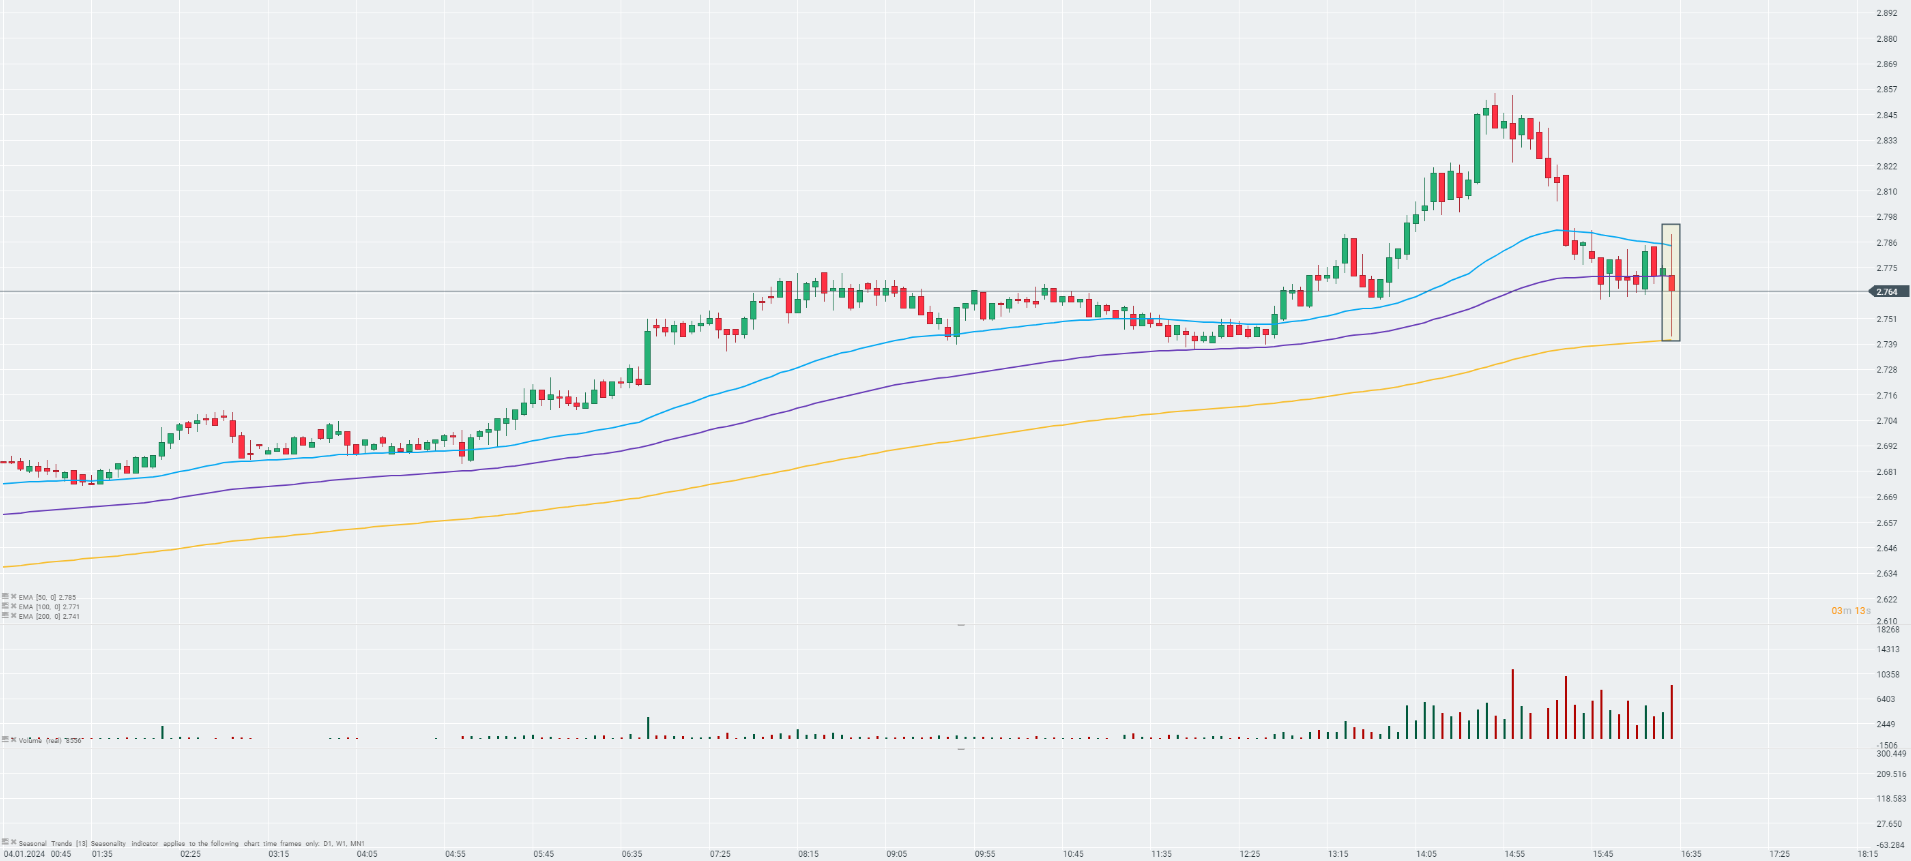Click the 2.798 price scale label

click(1887, 218)
